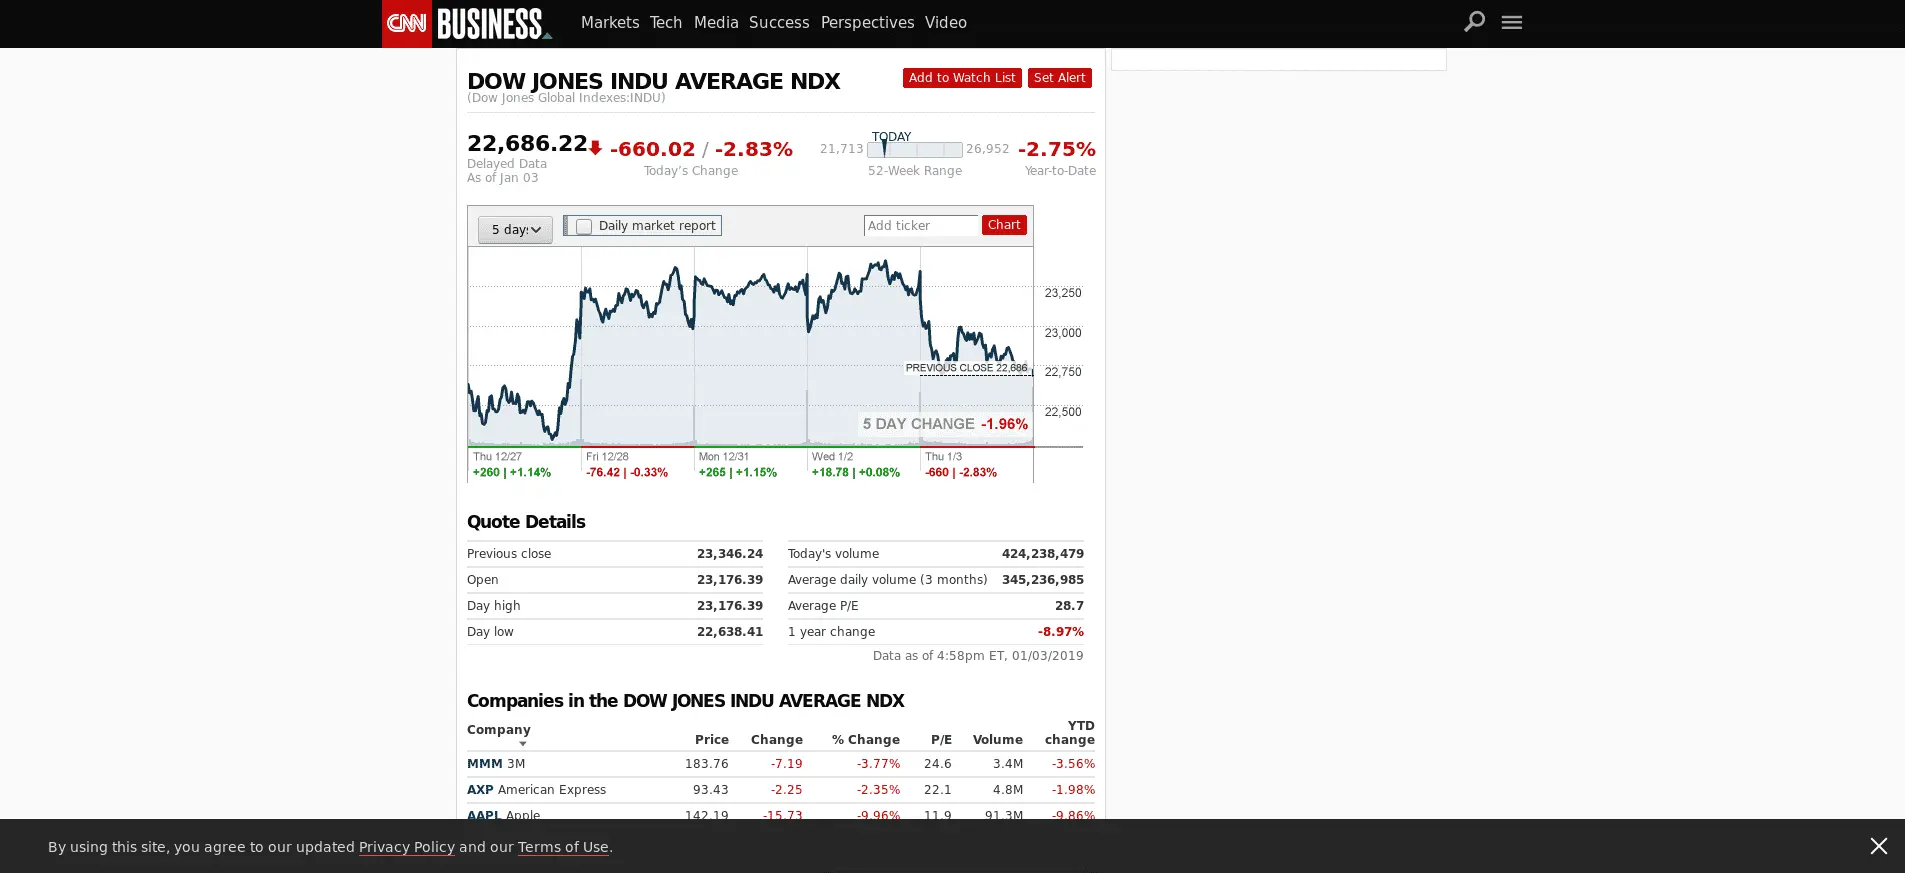The width and height of the screenshot is (1905, 873).
Task: Sort table by Price column
Action: pyautogui.click(x=712, y=740)
